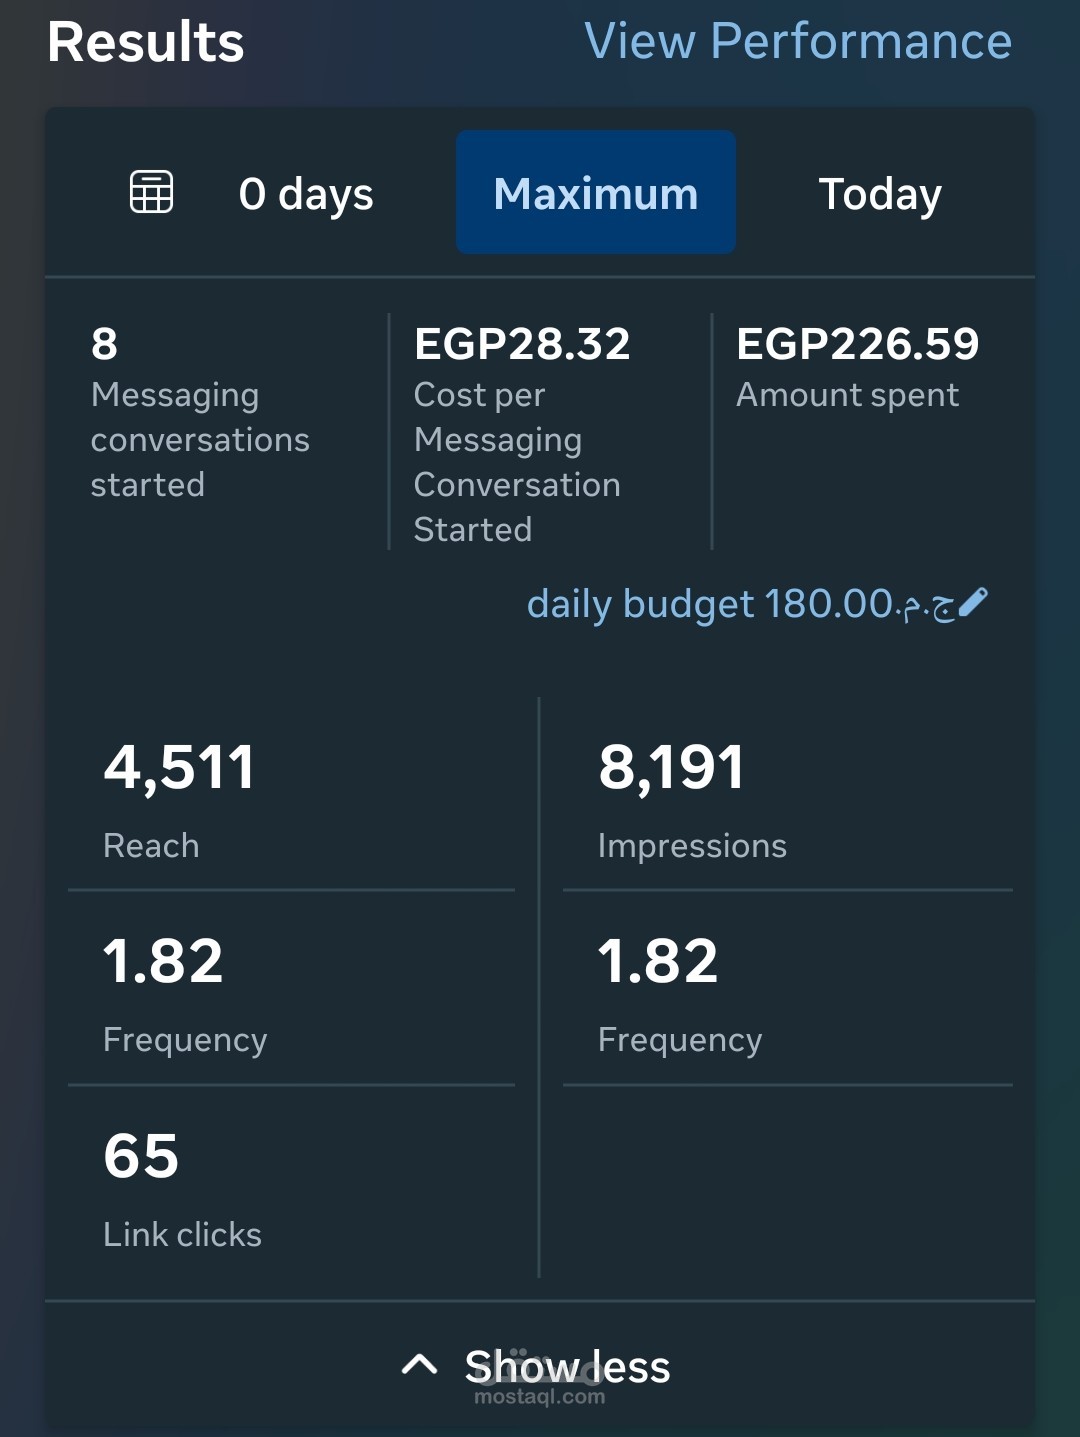1080x1437 pixels.
Task: Click the Show less text label
Action: pos(567,1366)
